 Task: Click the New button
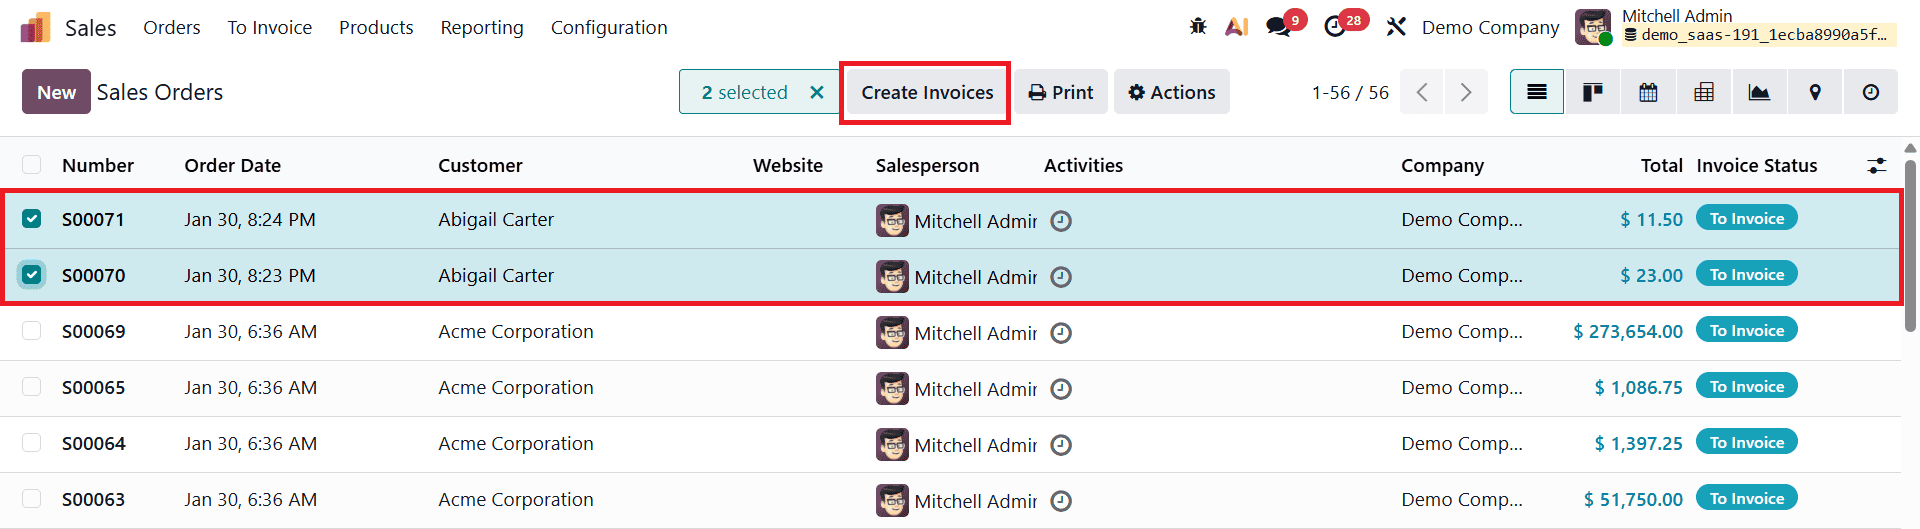click(x=56, y=92)
